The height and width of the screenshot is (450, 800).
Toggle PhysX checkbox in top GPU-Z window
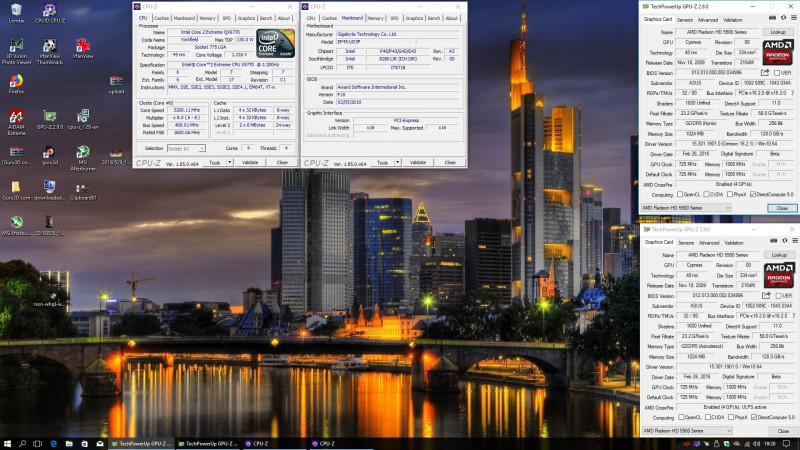tap(730, 194)
